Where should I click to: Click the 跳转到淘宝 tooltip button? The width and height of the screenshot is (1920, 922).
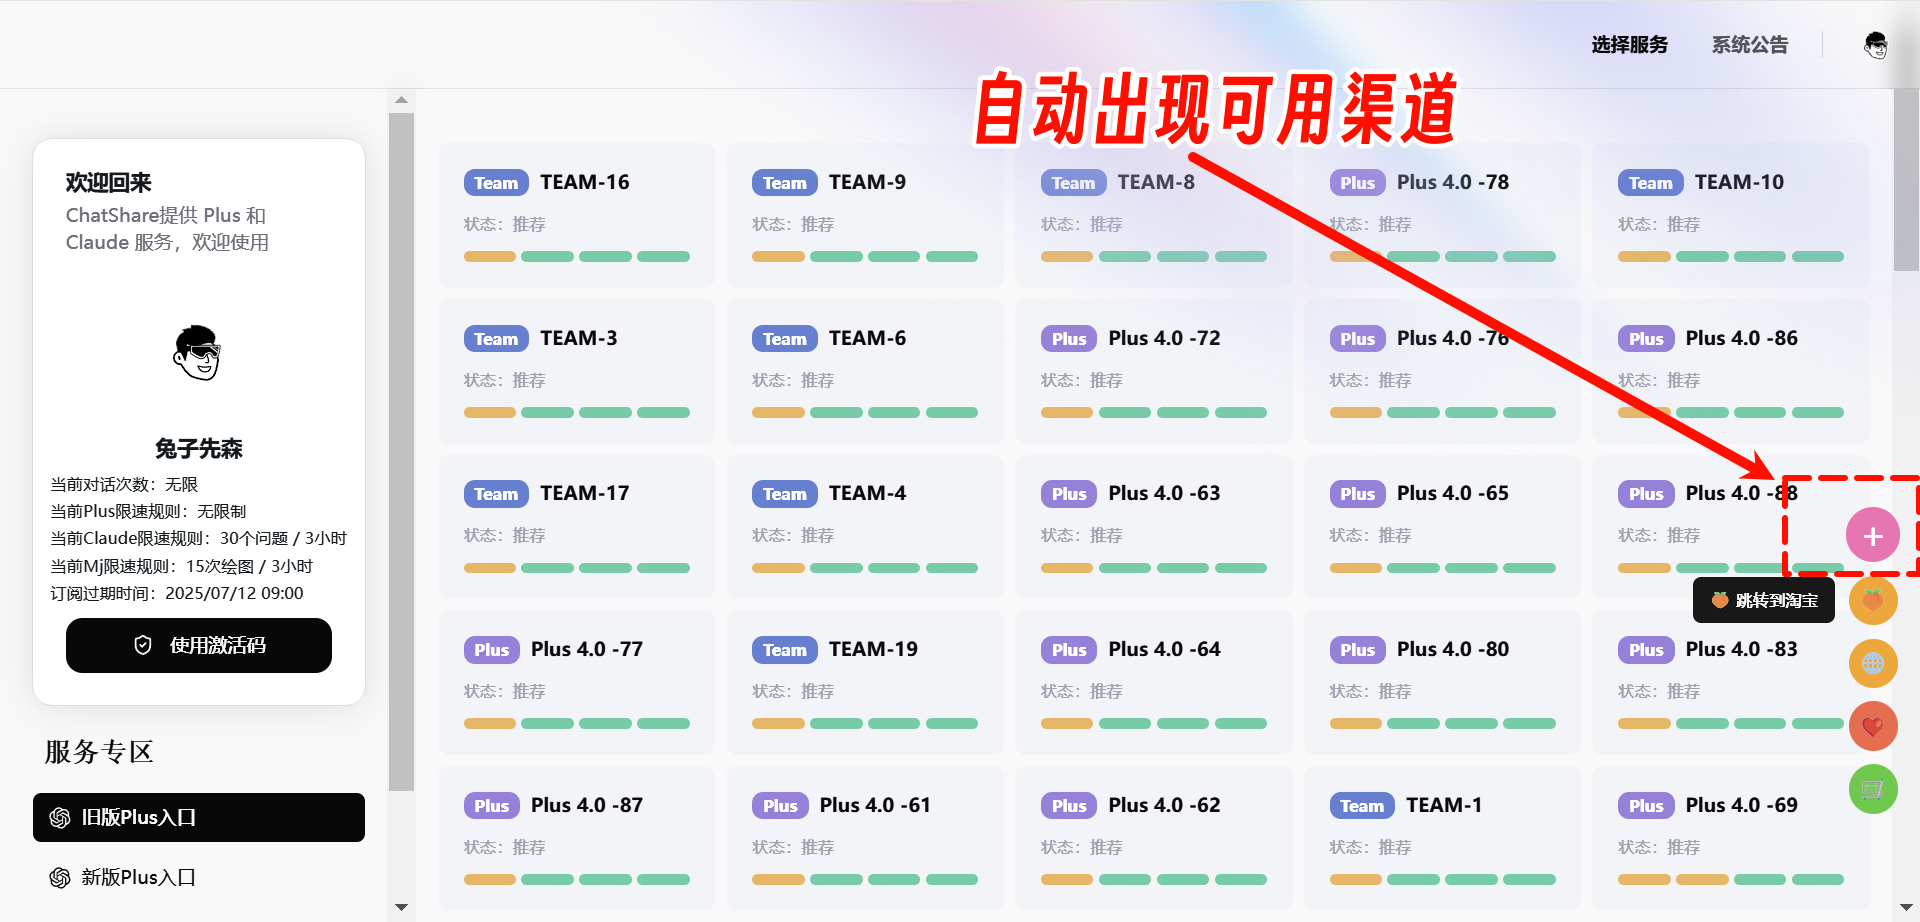pyautogui.click(x=1763, y=600)
